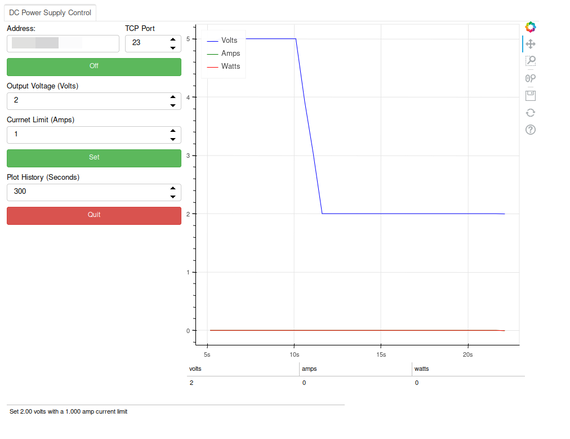Select the Pan tool
The height and width of the screenshot is (439, 570).
530,44
